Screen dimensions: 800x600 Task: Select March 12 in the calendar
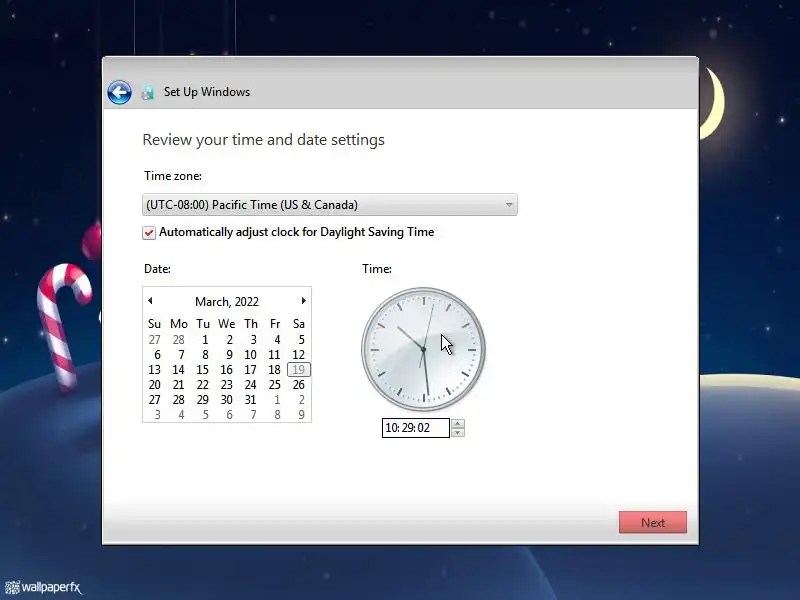[x=298, y=355]
